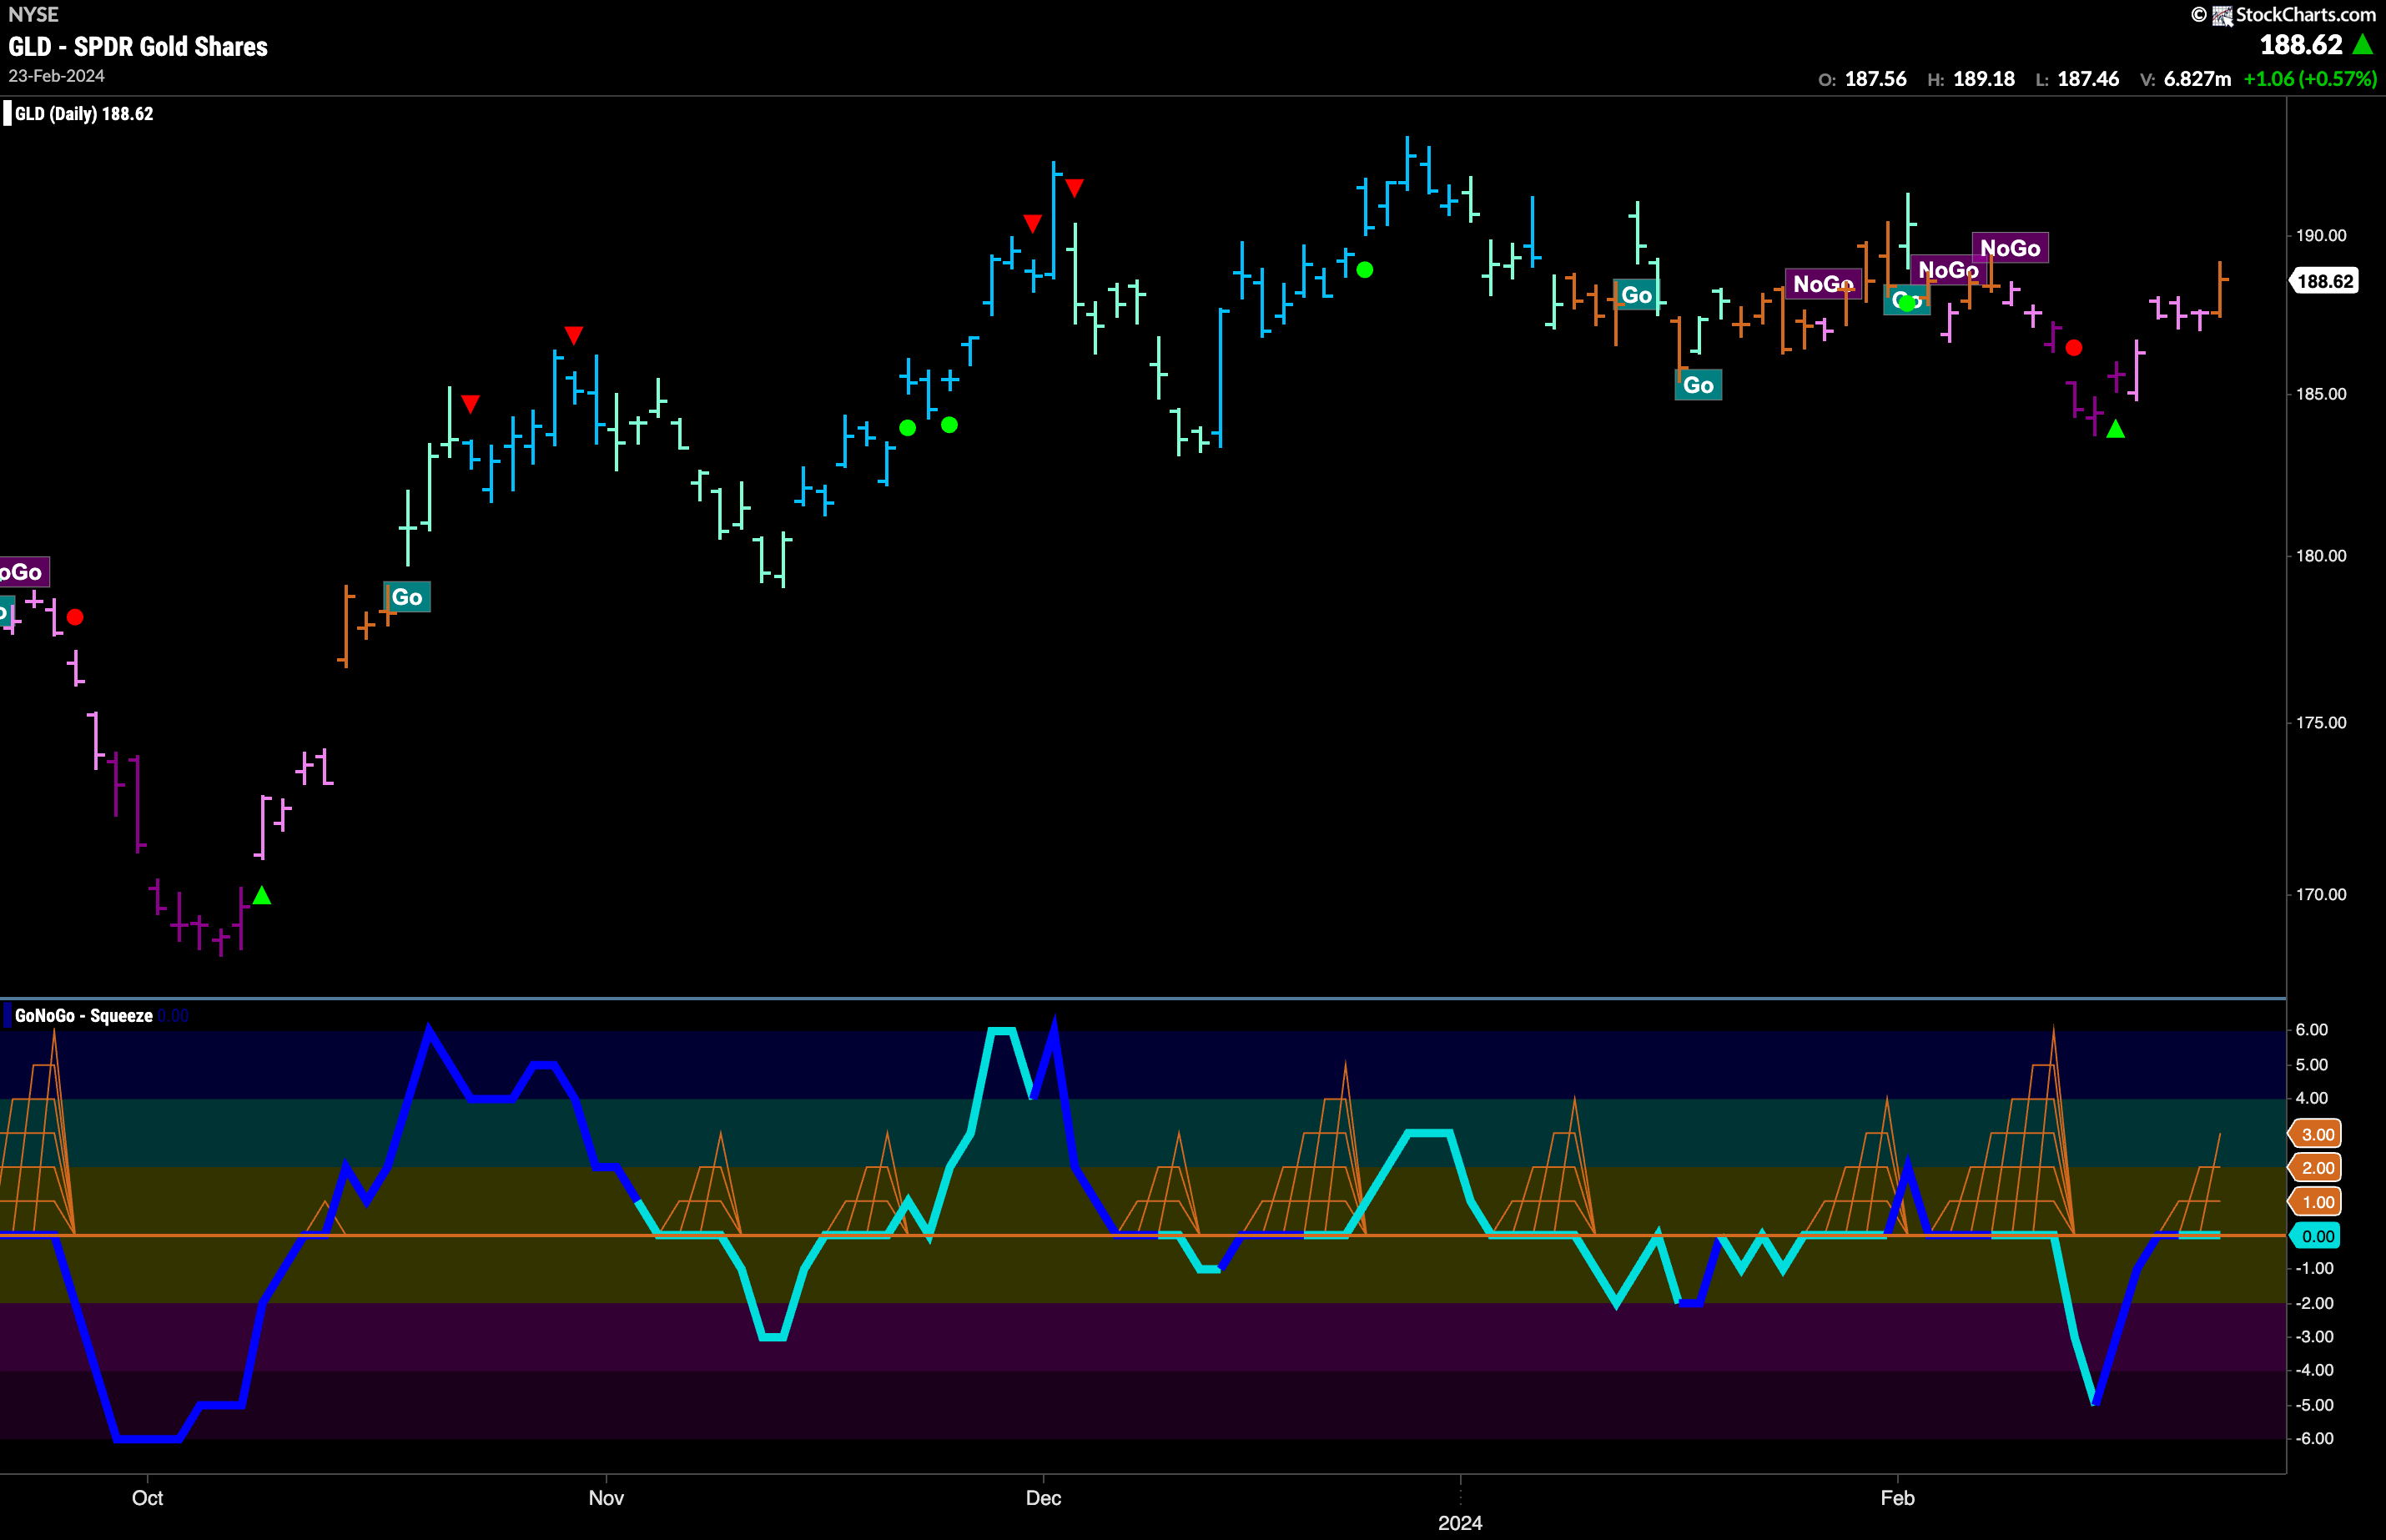Click the 180.00 price axis label
The height and width of the screenshot is (1540, 2386).
pyautogui.click(x=2321, y=556)
